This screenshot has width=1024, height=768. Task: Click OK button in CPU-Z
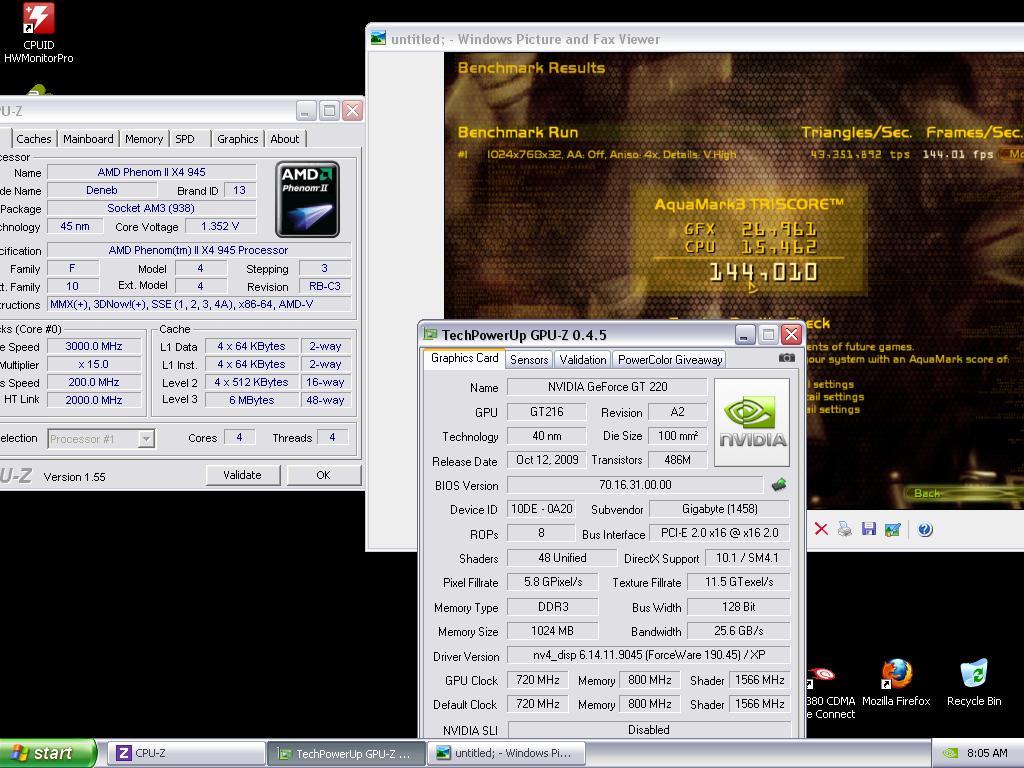(x=323, y=475)
